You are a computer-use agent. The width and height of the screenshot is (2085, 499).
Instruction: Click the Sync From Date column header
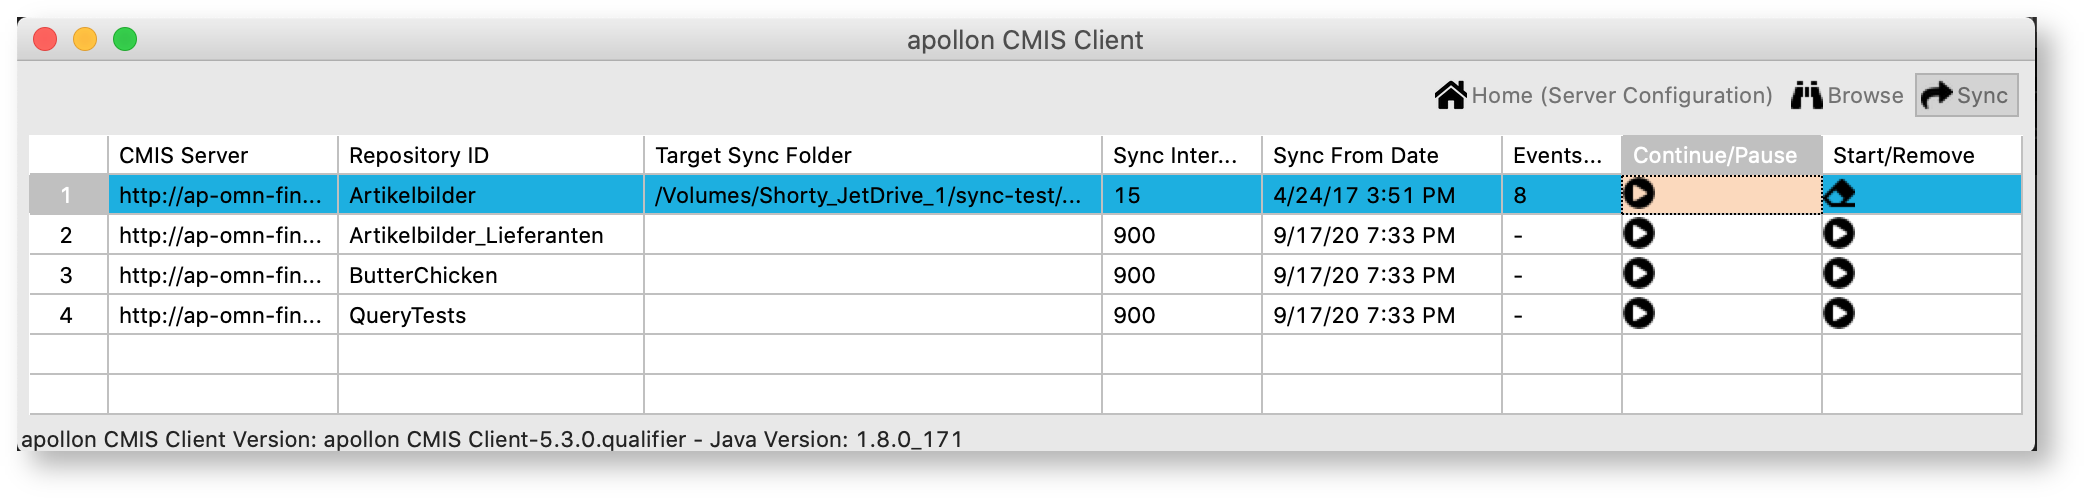pyautogui.click(x=1382, y=155)
